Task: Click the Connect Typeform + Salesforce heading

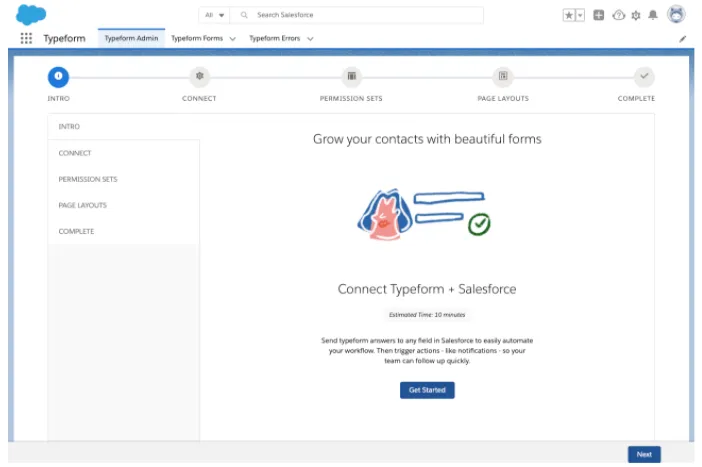Action: click(427, 289)
